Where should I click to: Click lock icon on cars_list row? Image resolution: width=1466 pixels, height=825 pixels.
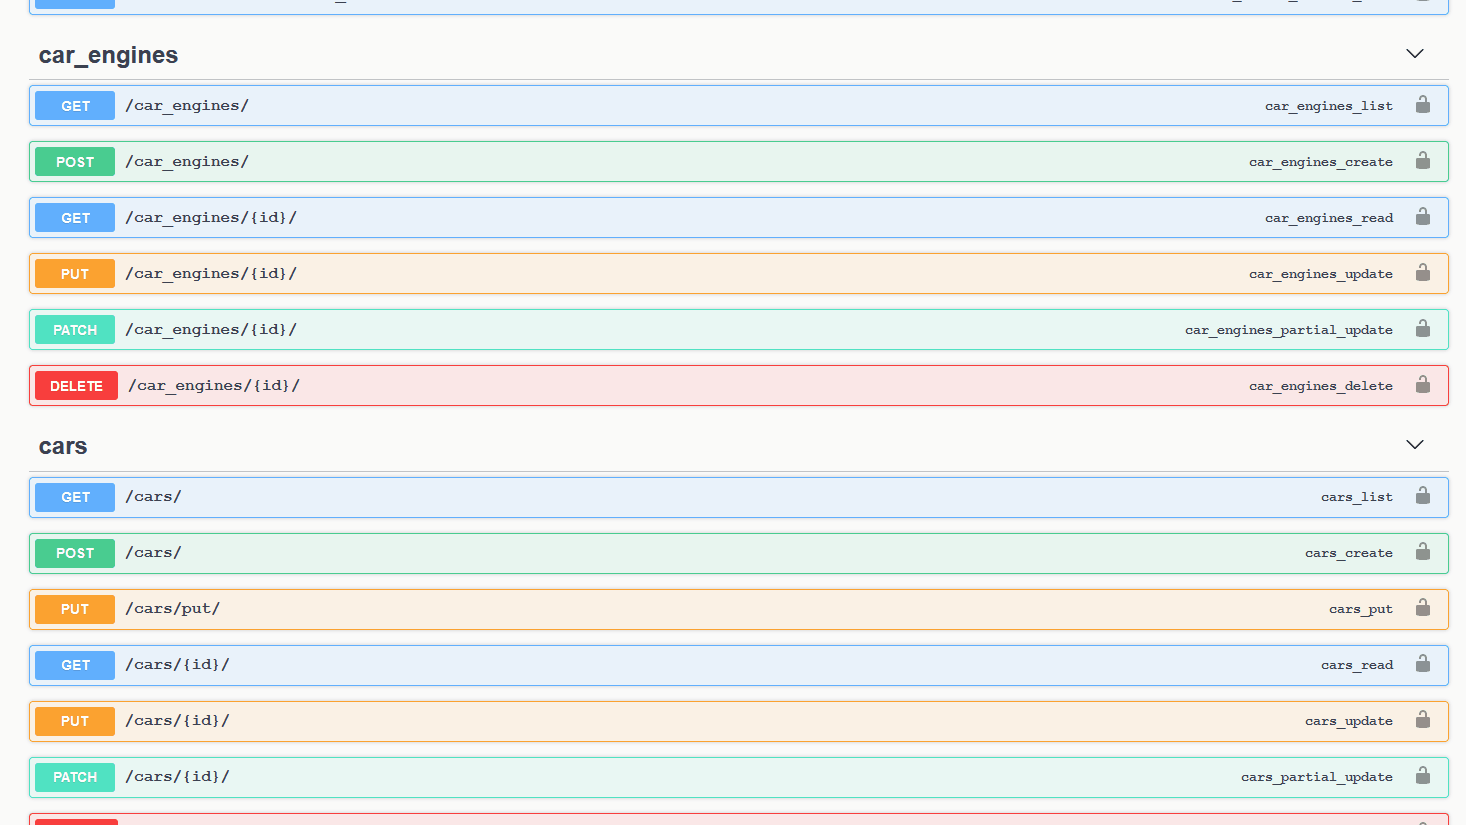click(1422, 496)
